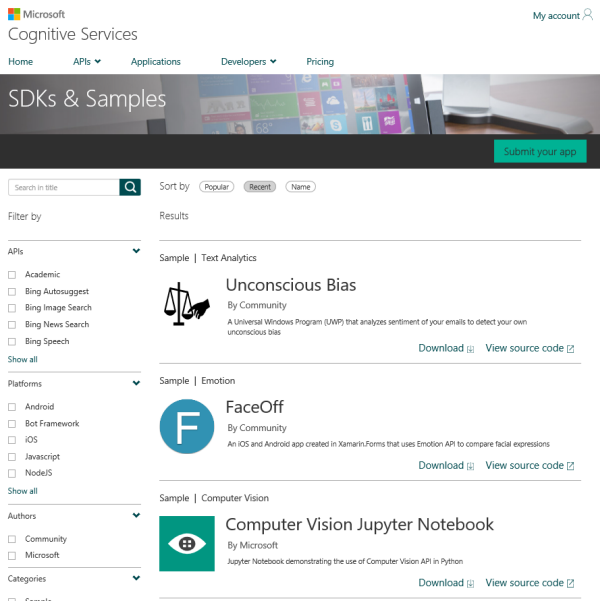Check the Community author filter
The image size is (600, 601).
(x=12, y=539)
